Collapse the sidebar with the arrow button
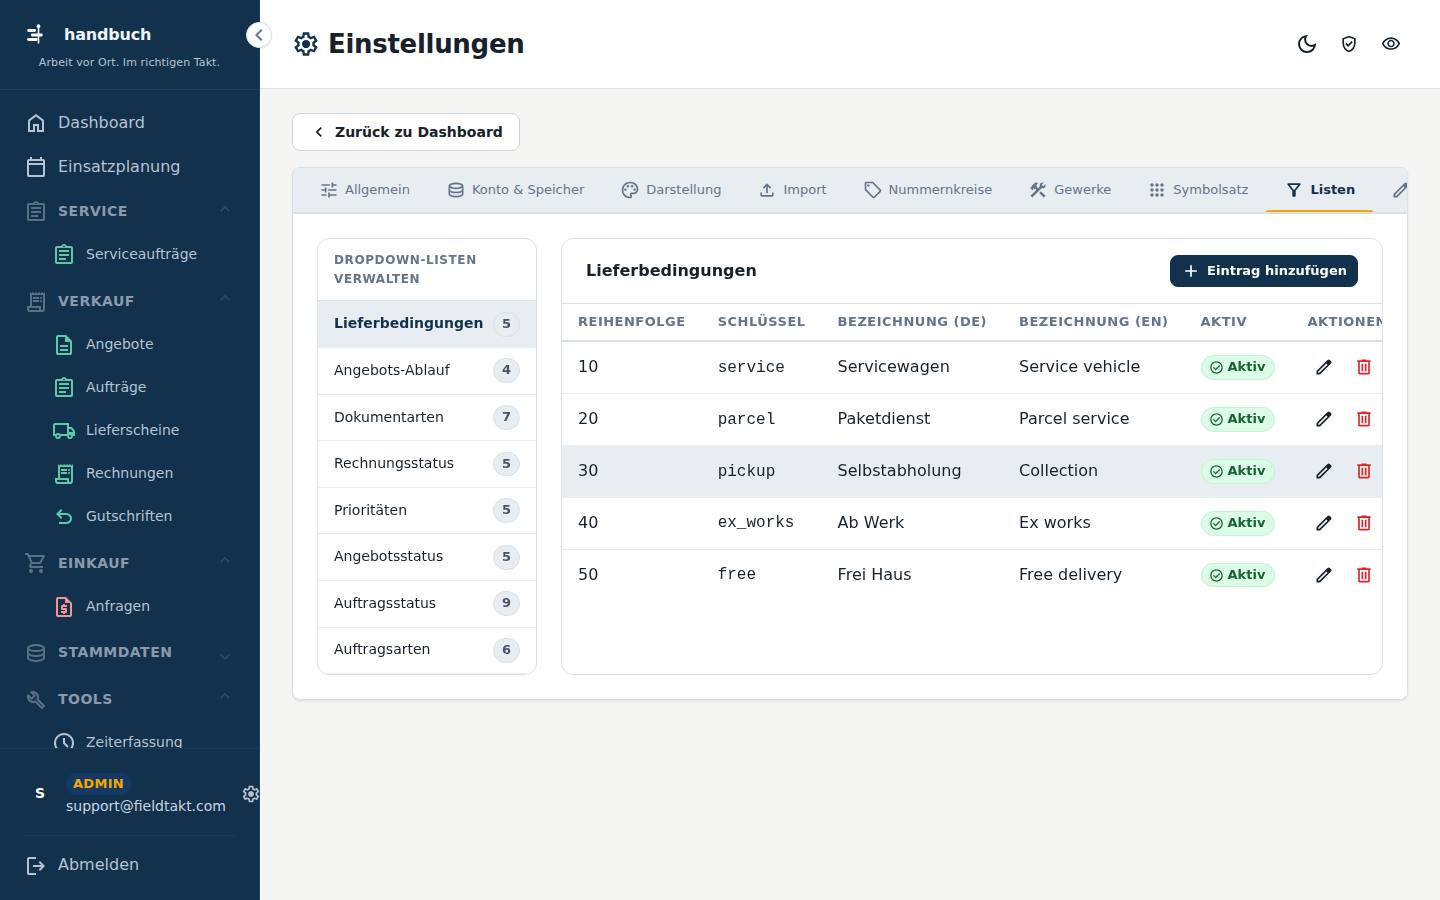 (x=258, y=35)
